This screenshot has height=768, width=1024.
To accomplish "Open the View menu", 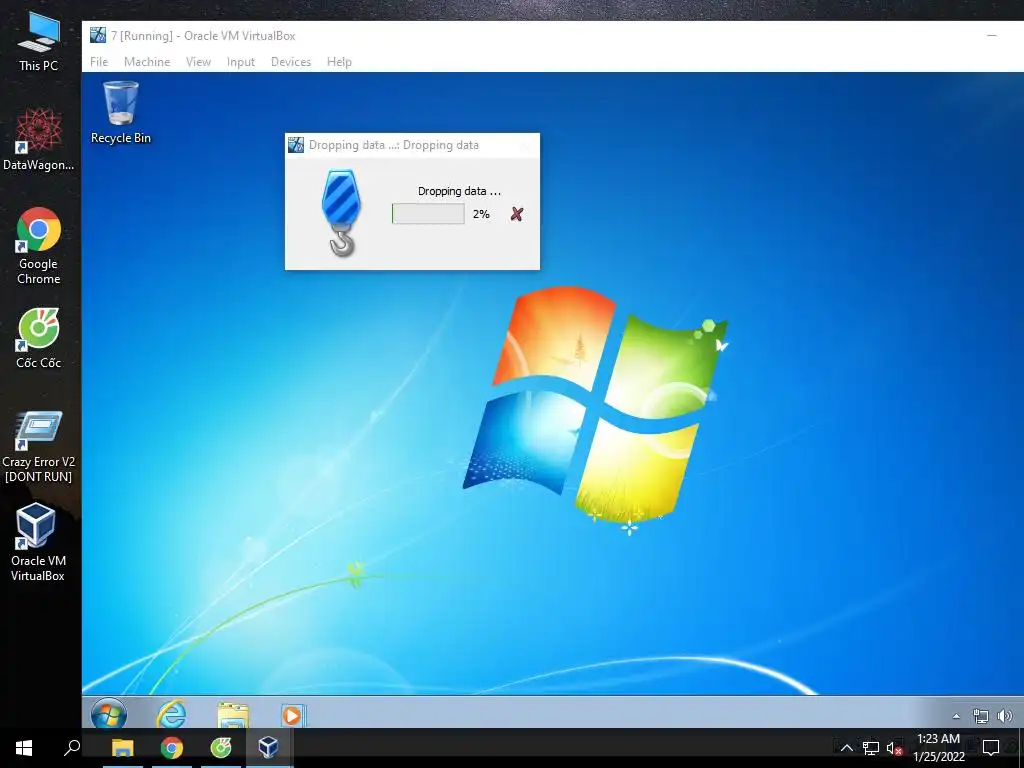I will [198, 61].
